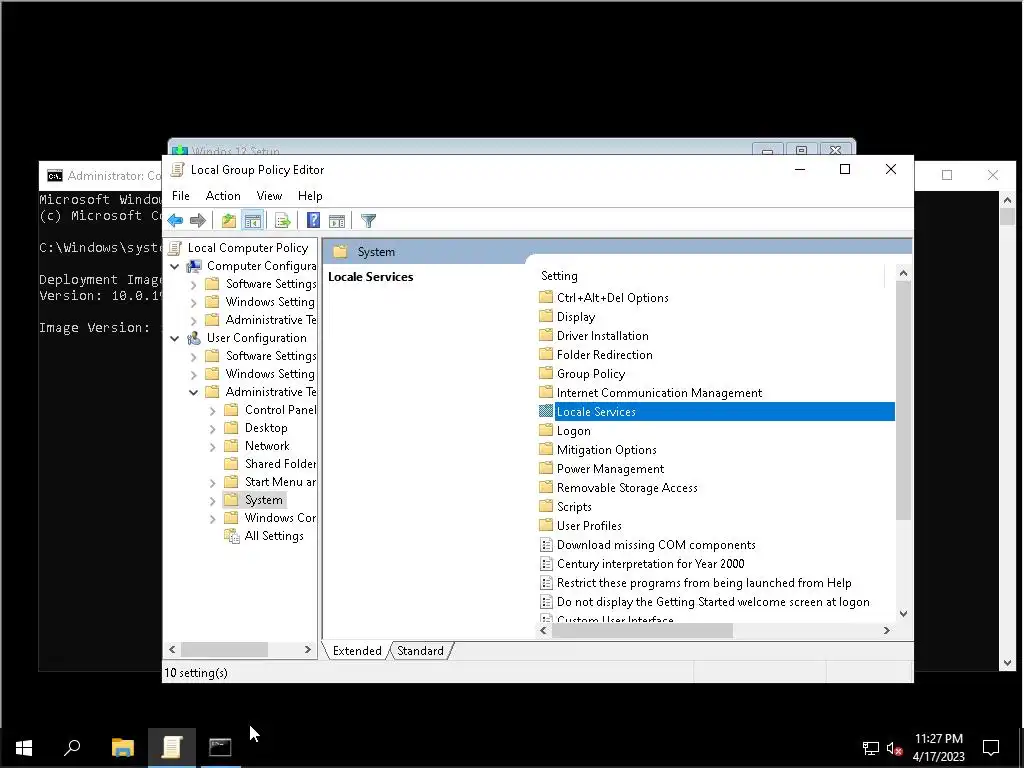Click the Restrict these programs policy icon
Screen dimensions: 1024x768
546,583
